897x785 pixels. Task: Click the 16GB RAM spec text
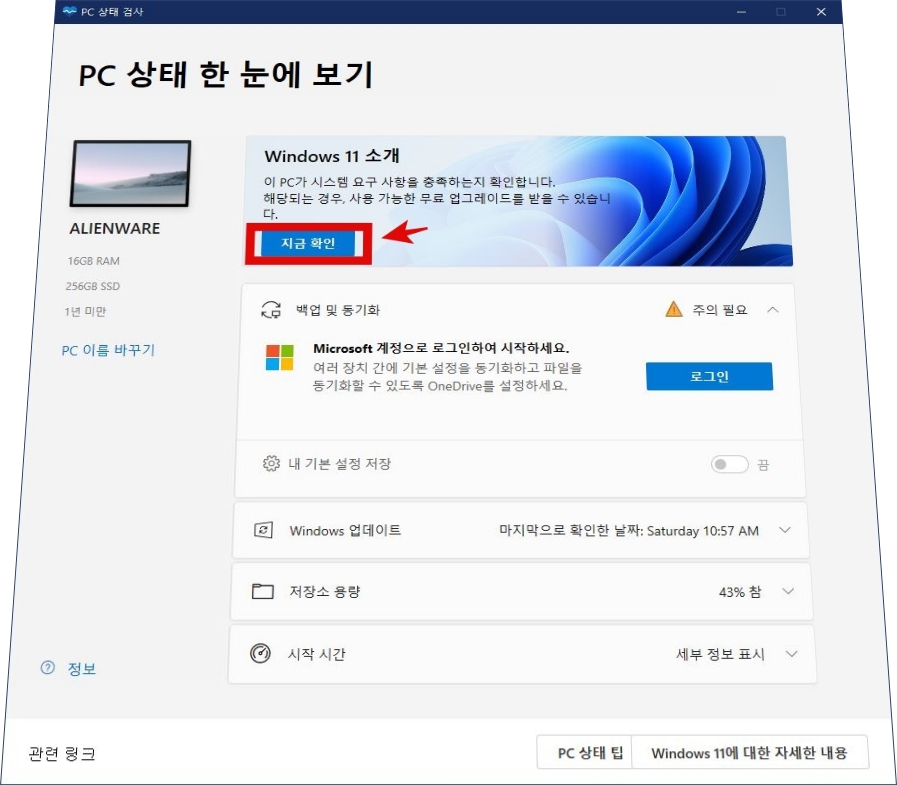93,261
